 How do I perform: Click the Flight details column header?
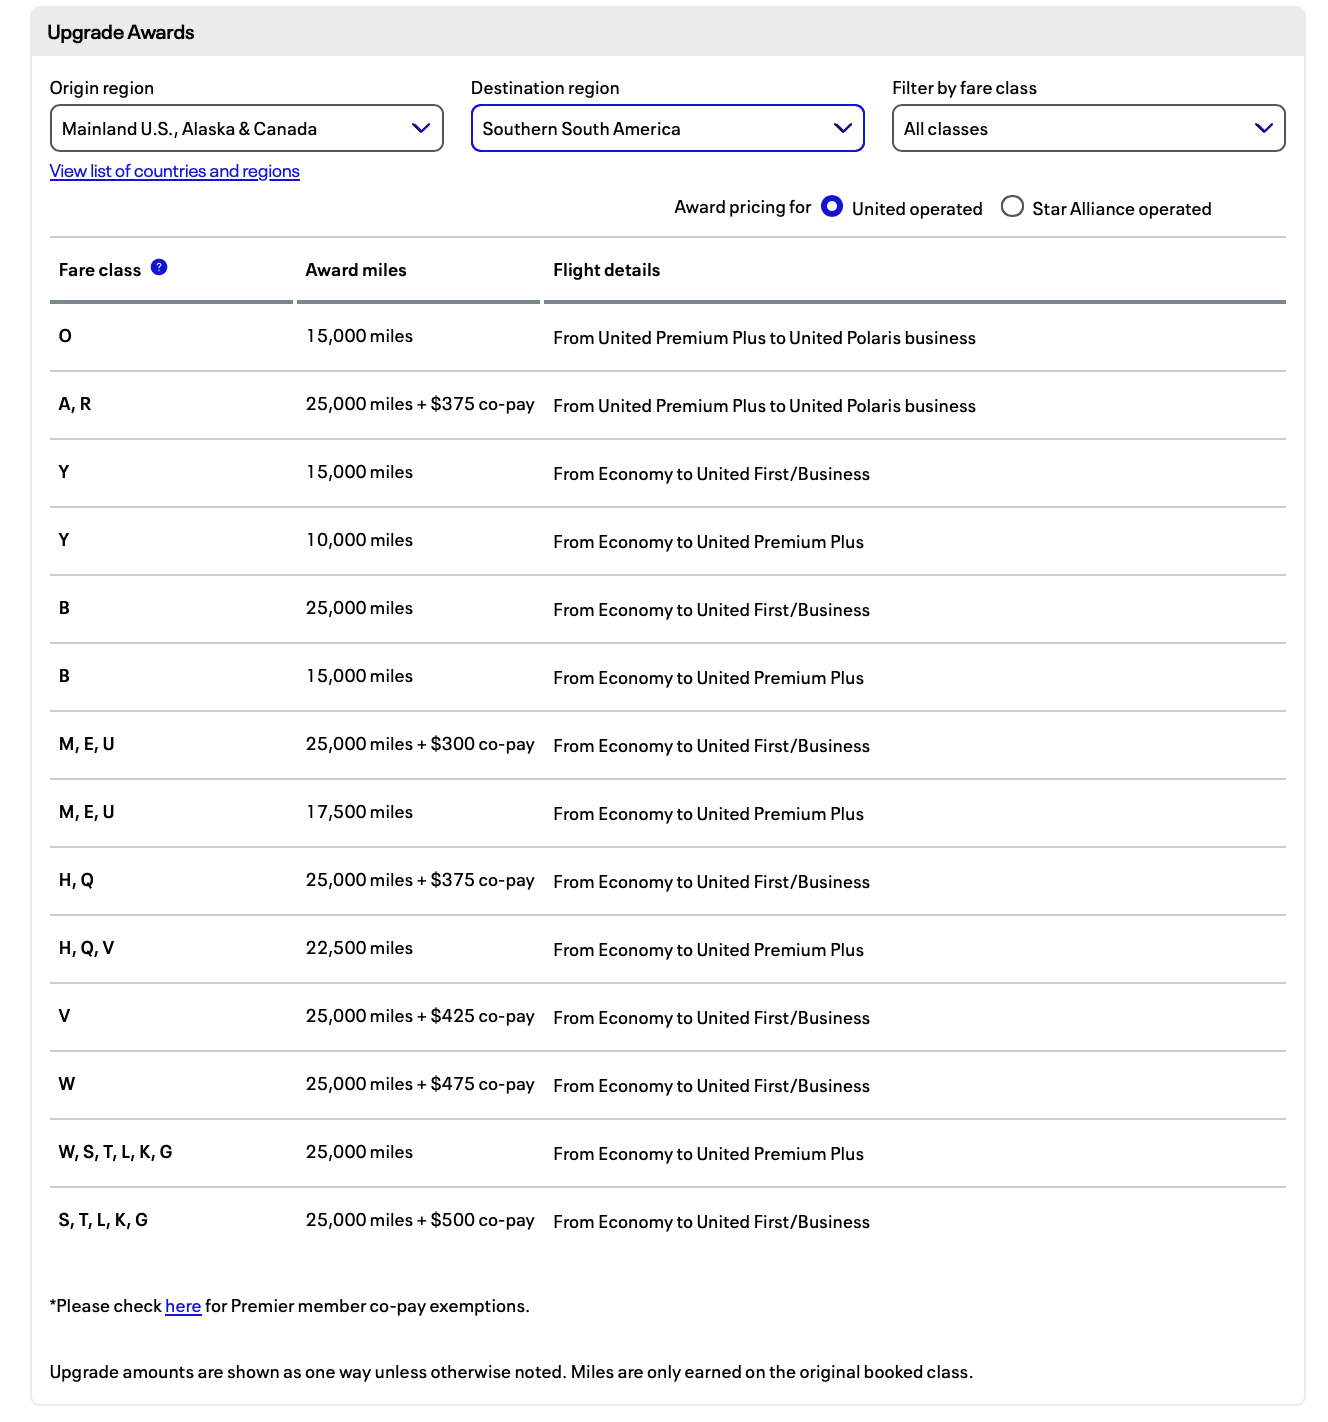click(607, 270)
